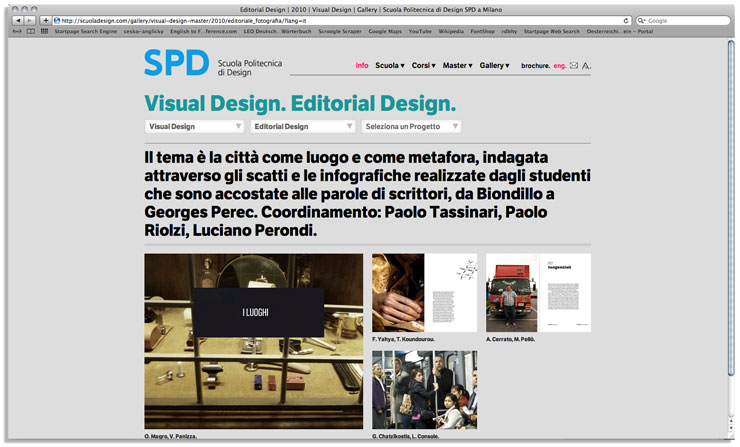Screen dimensions: 740x447
Task: Click the Google search field
Action: [x=680, y=20]
